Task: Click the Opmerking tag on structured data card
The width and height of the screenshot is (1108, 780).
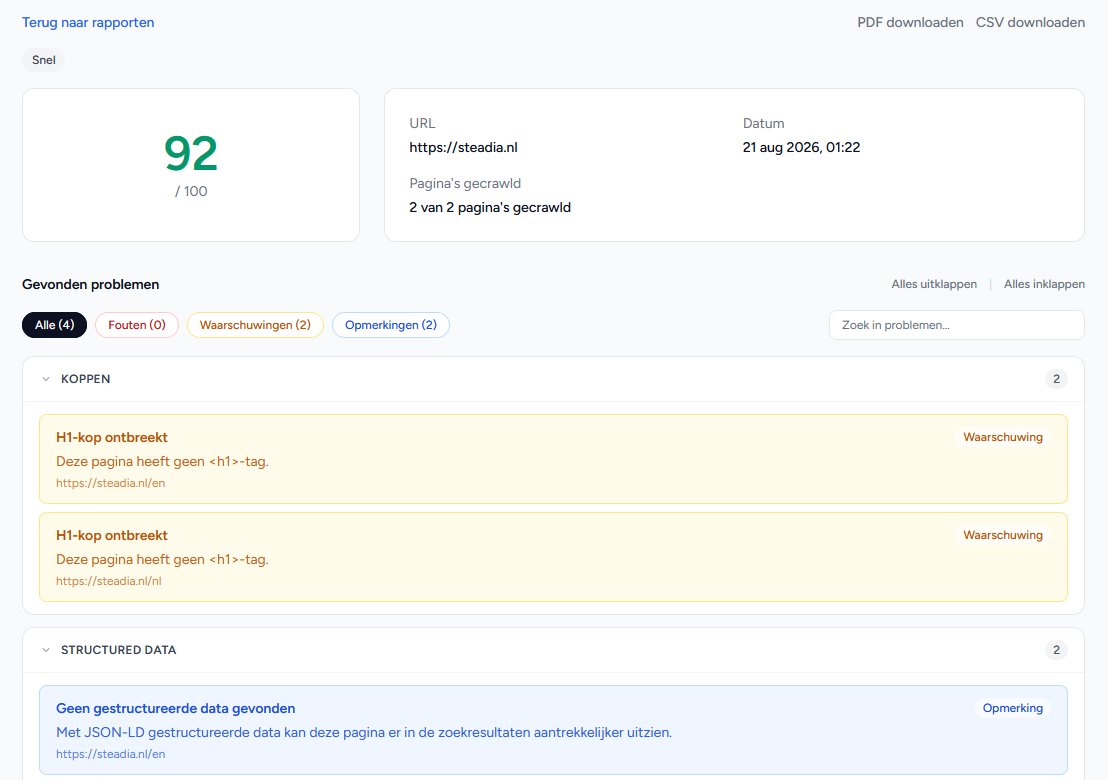Action: [1013, 708]
